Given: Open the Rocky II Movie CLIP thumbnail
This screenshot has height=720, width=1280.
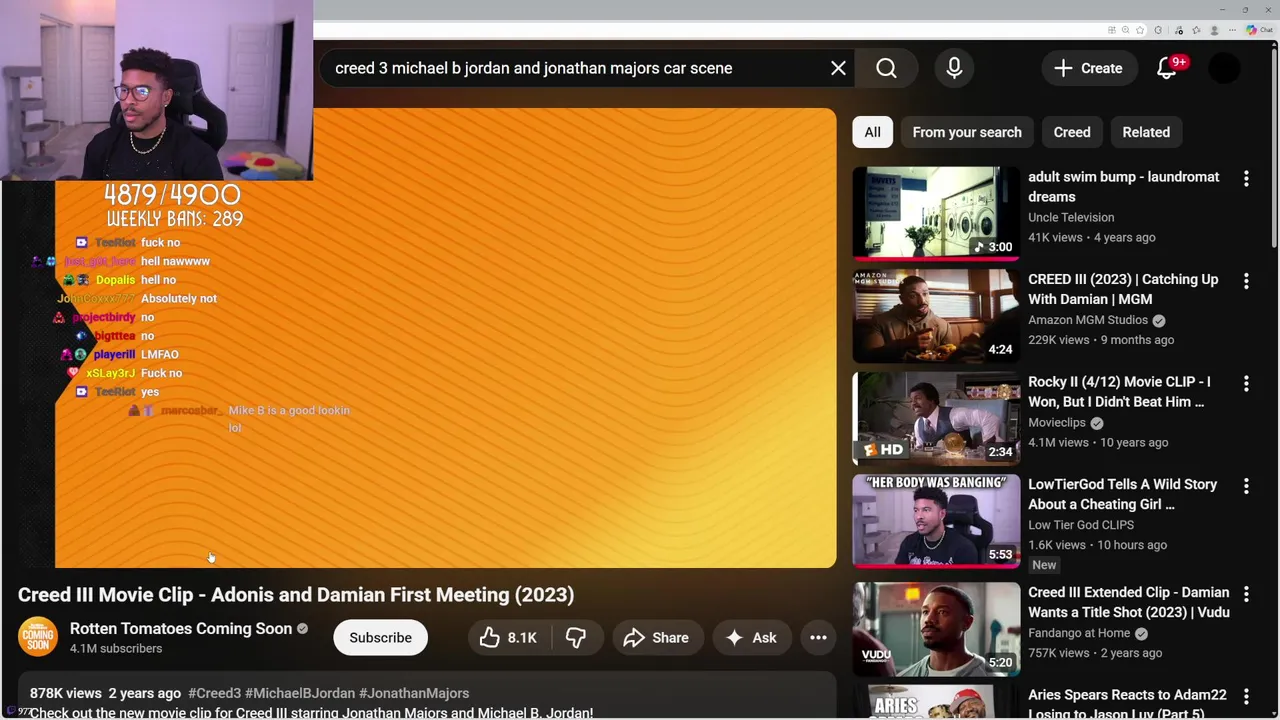Looking at the screenshot, I should pyautogui.click(x=936, y=417).
